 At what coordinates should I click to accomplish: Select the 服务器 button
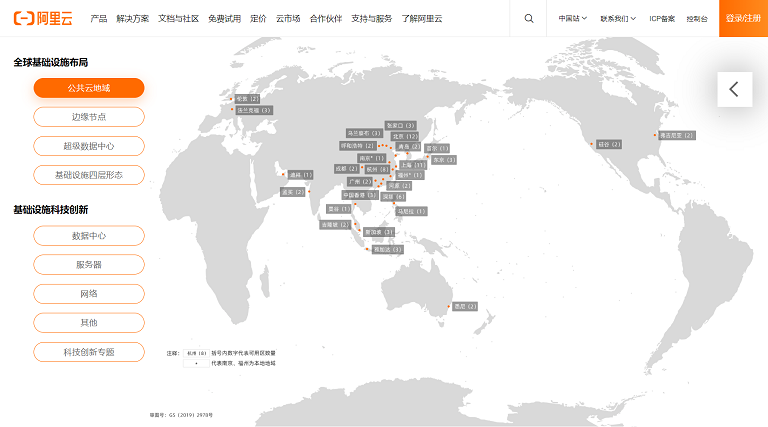coord(89,265)
